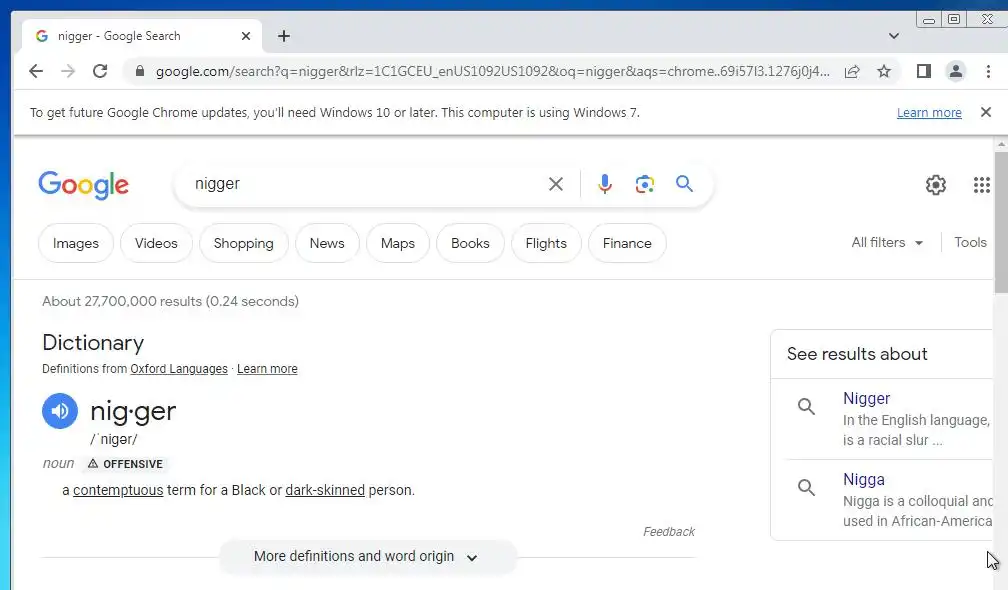Image resolution: width=1008 pixels, height=590 pixels.
Task: Open the Oxford Languages link
Action: (x=179, y=369)
